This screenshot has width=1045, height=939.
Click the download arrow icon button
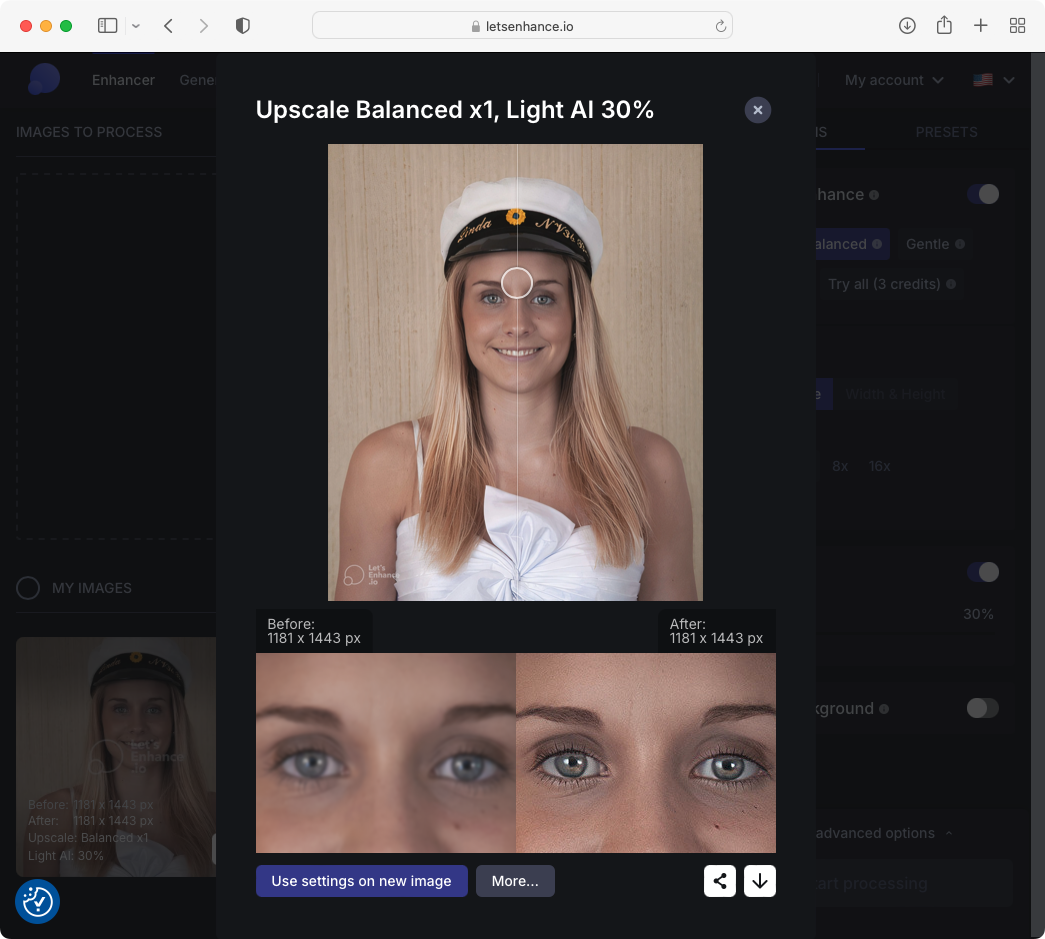[760, 881]
